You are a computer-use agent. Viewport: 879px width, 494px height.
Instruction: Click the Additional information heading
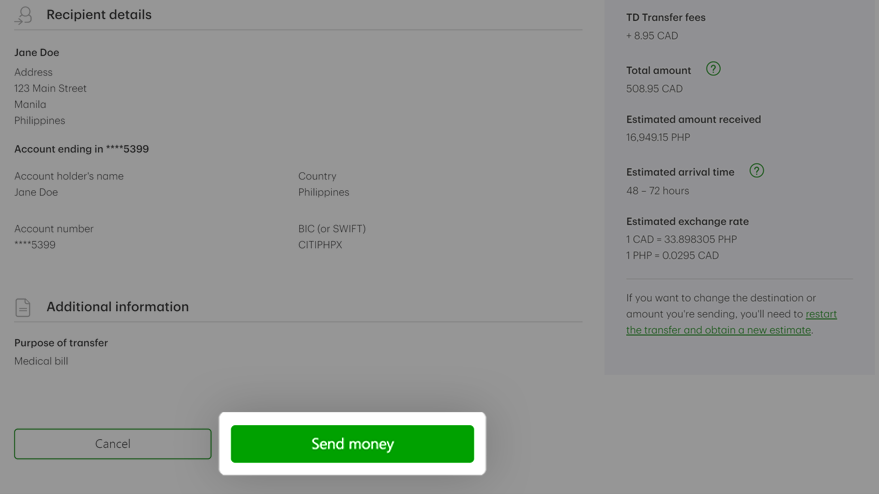(118, 307)
